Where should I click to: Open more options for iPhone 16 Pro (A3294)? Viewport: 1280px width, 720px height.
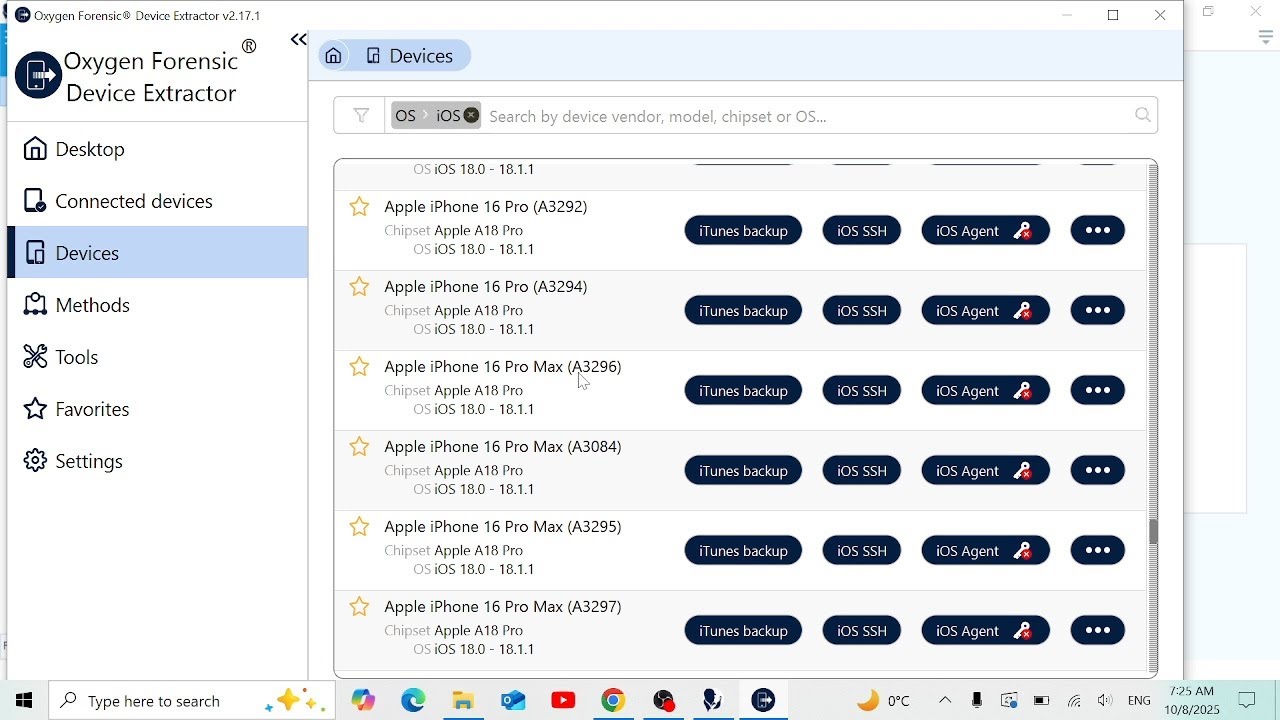[x=1098, y=311]
